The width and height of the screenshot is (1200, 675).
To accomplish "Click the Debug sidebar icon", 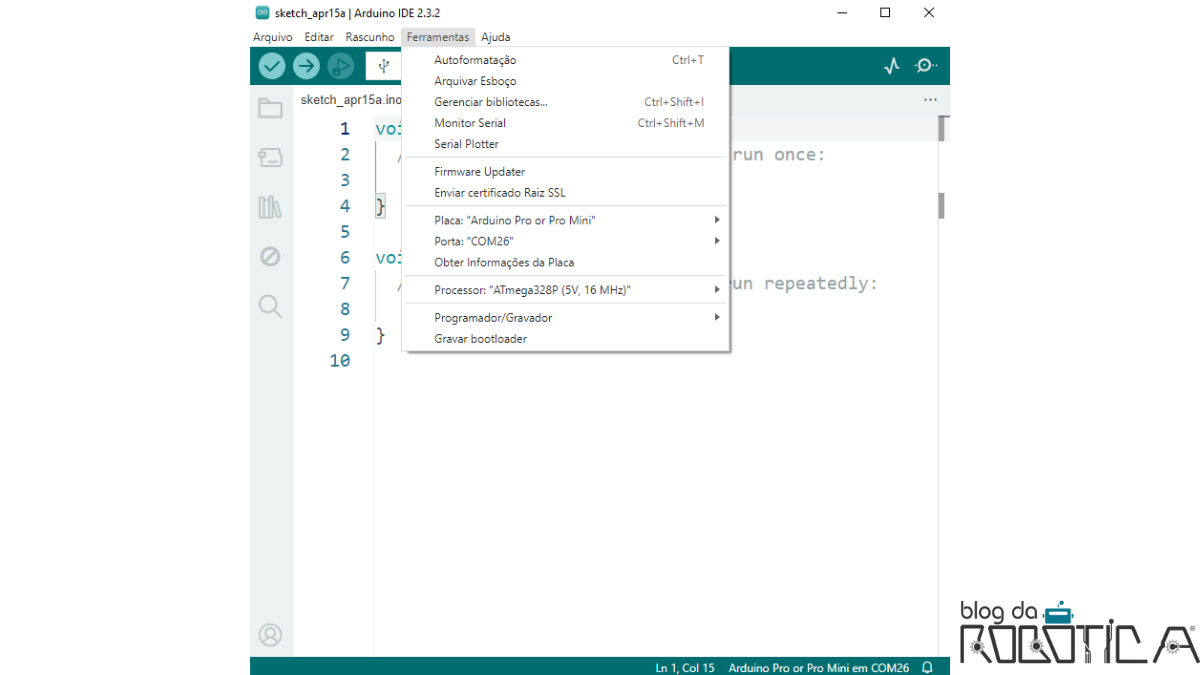I will click(x=270, y=256).
